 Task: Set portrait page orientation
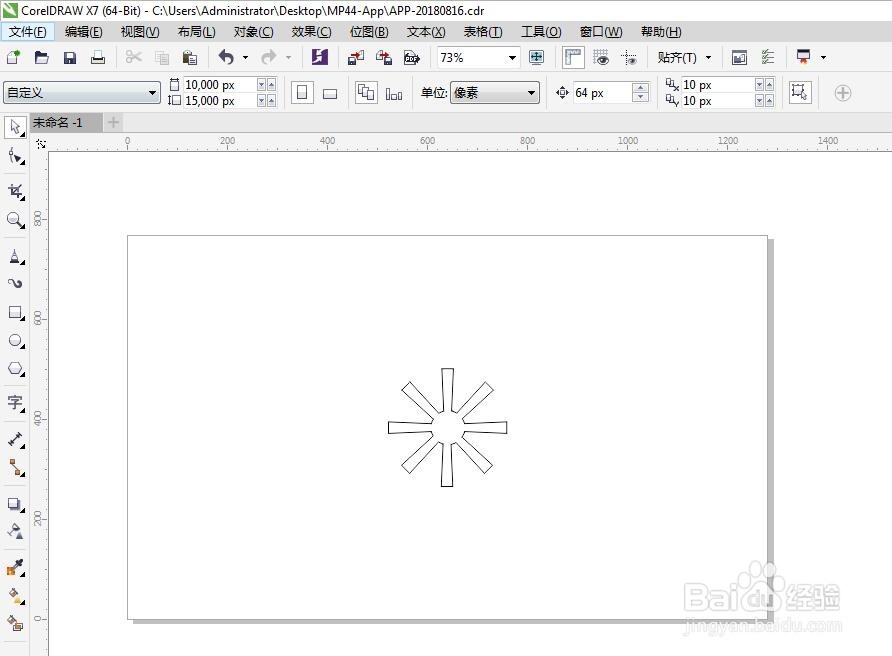pos(302,93)
